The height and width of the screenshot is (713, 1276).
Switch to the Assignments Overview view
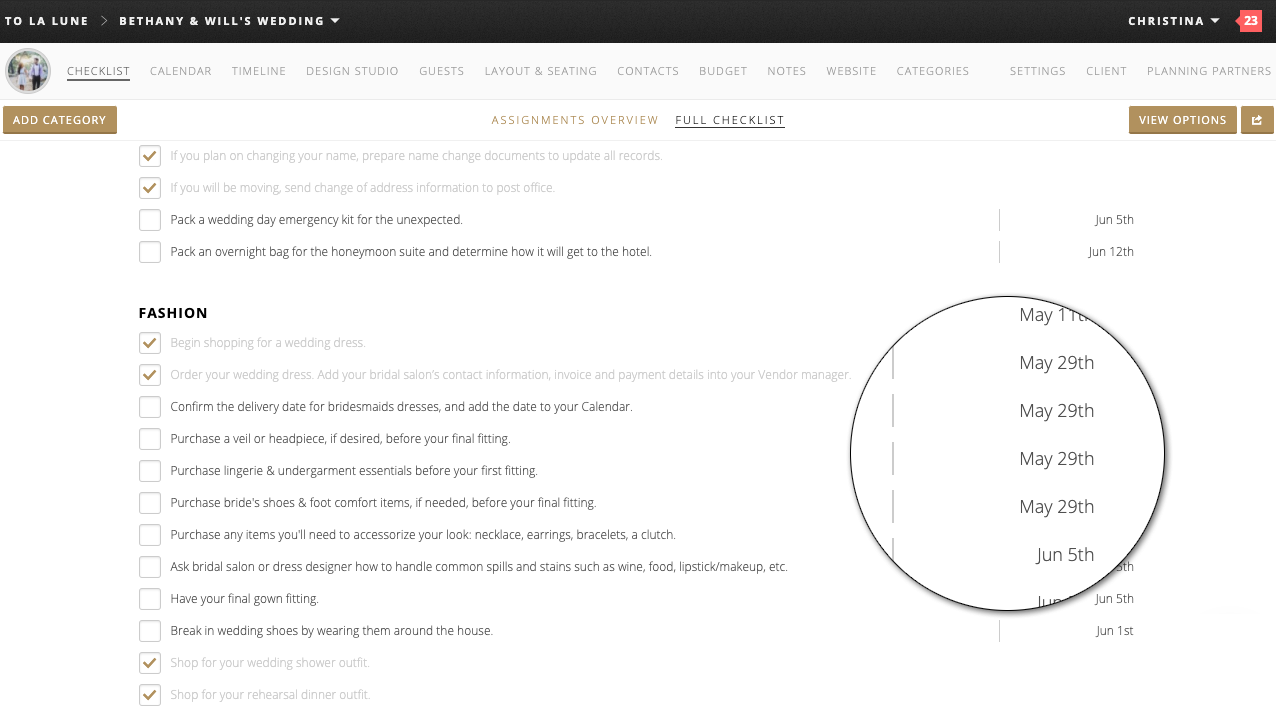[575, 120]
